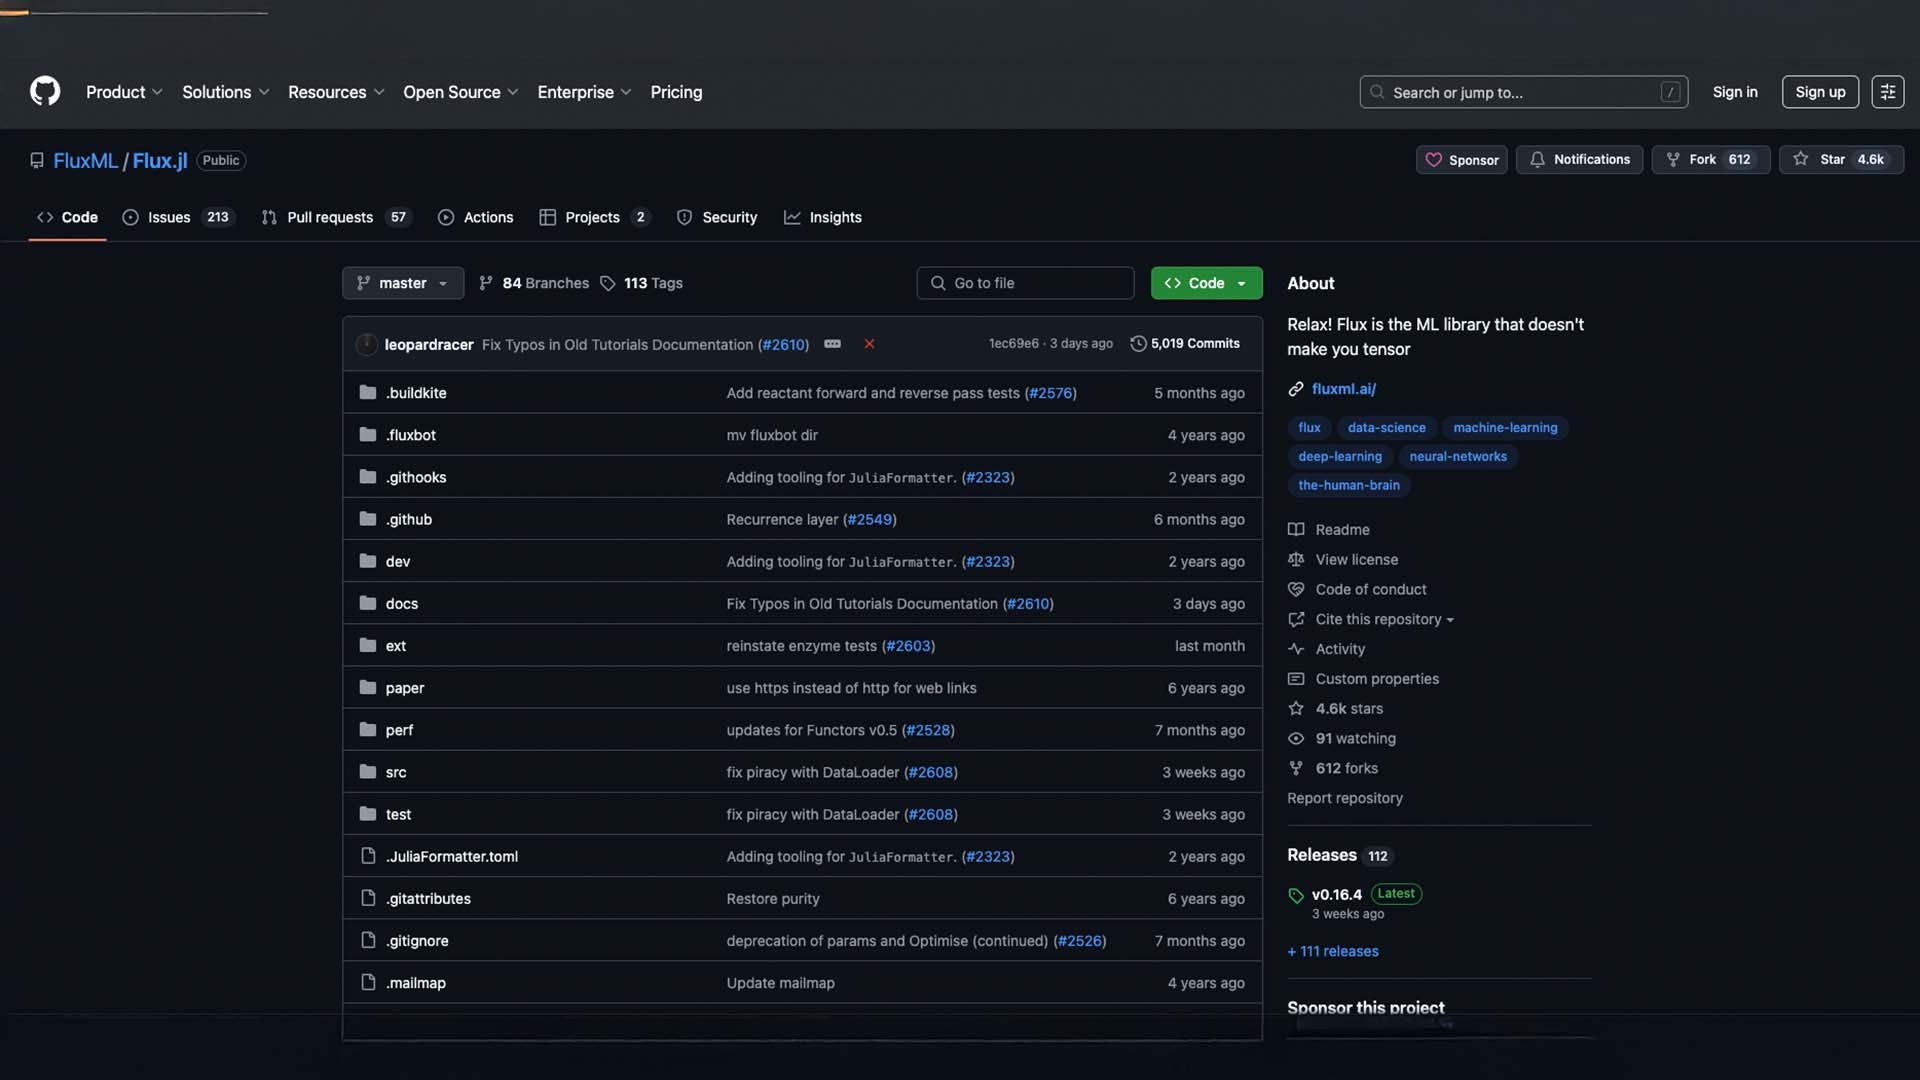The height and width of the screenshot is (1080, 1920).
Task: Expand the Resources menu
Action: [337, 92]
